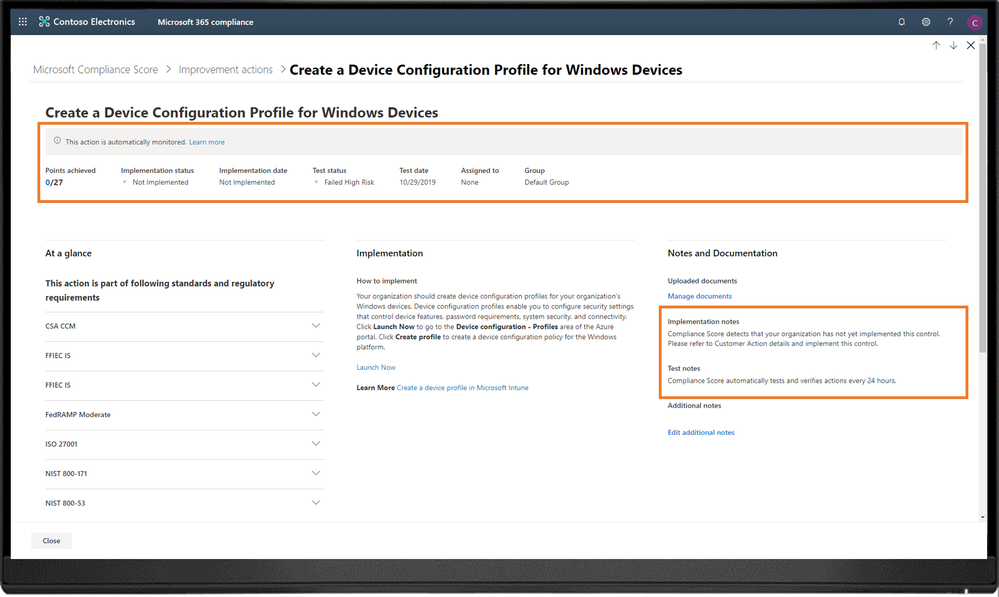Click the Launch Now link
This screenshot has height=597, width=999.
[x=376, y=368]
